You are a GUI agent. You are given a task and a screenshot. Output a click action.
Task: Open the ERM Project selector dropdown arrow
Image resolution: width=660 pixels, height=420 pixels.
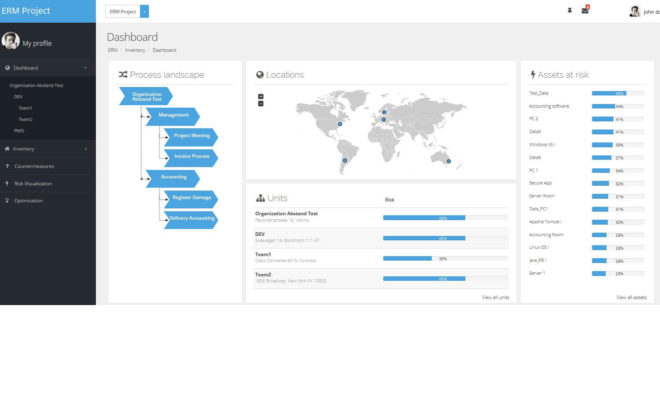(x=144, y=11)
